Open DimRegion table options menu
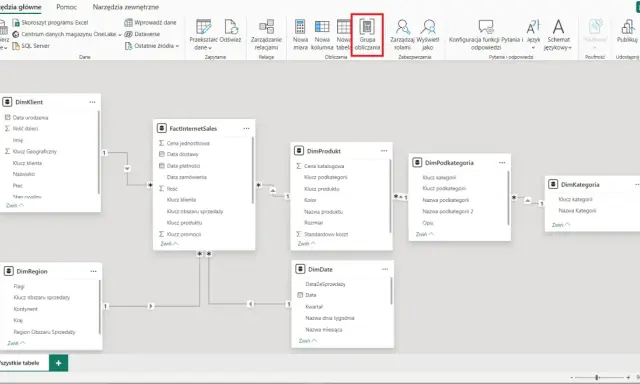Viewport: 640px width, 384px height. coord(93,271)
